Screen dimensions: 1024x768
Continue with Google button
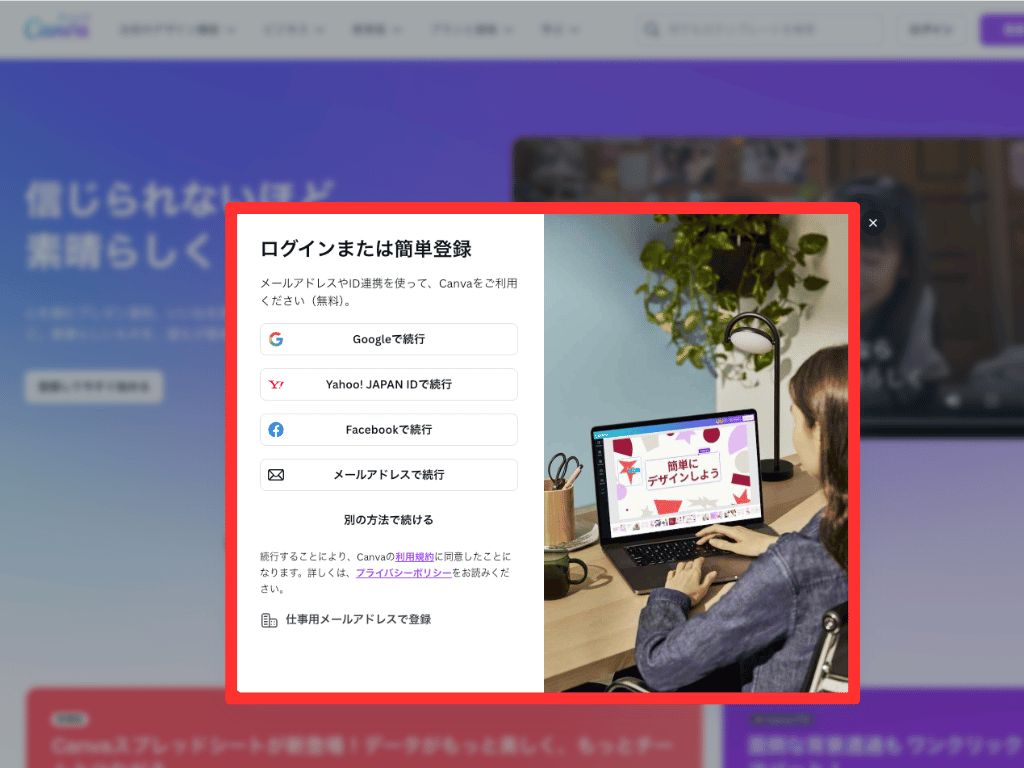[389, 339]
